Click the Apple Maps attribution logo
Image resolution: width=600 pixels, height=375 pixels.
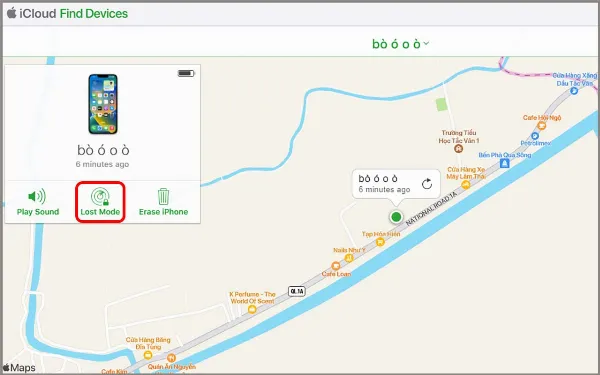(x=19, y=368)
